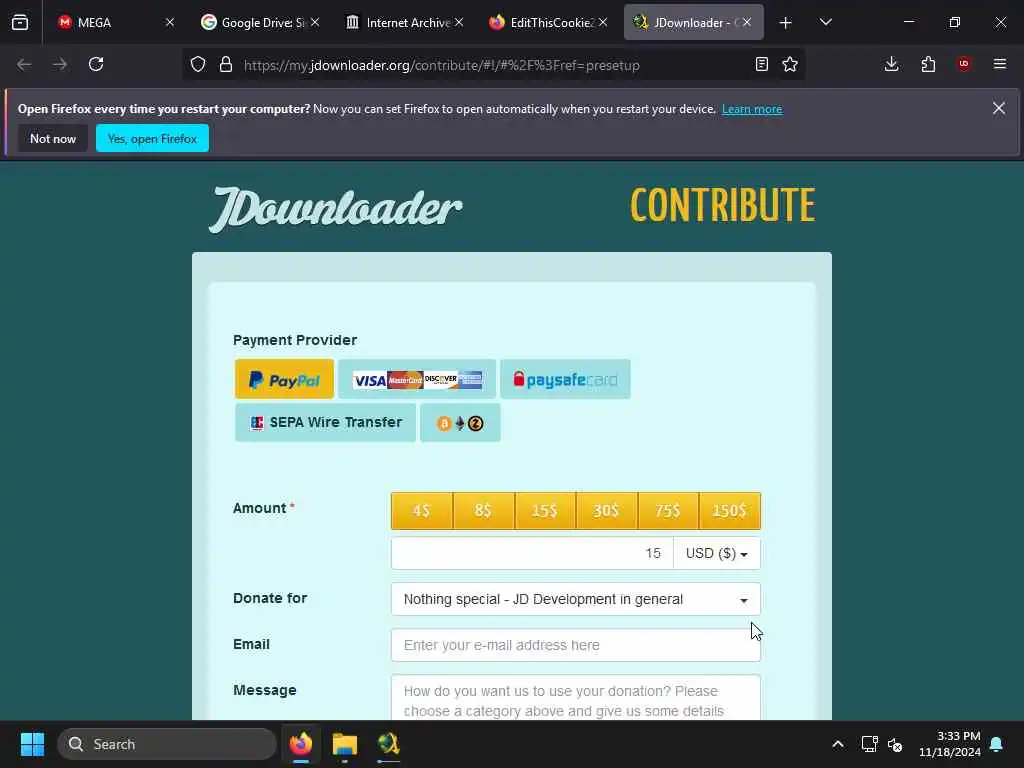Image resolution: width=1024 pixels, height=768 pixels.
Task: Close the Internet Archive tab
Action: 459,22
